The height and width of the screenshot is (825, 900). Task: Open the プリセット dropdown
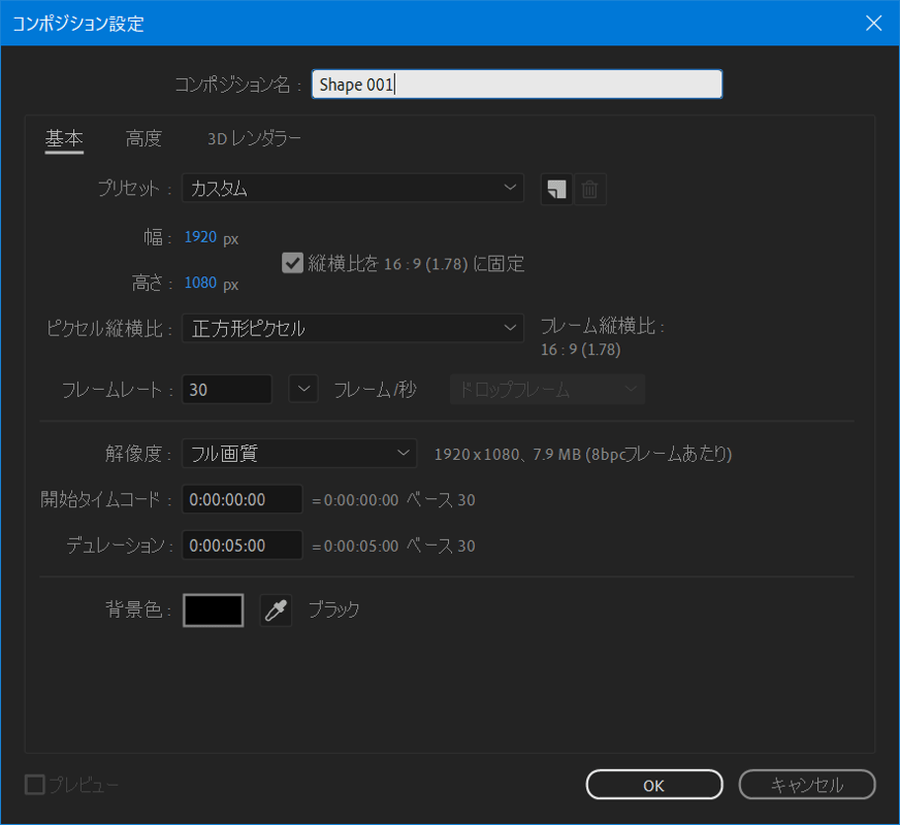[x=352, y=188]
